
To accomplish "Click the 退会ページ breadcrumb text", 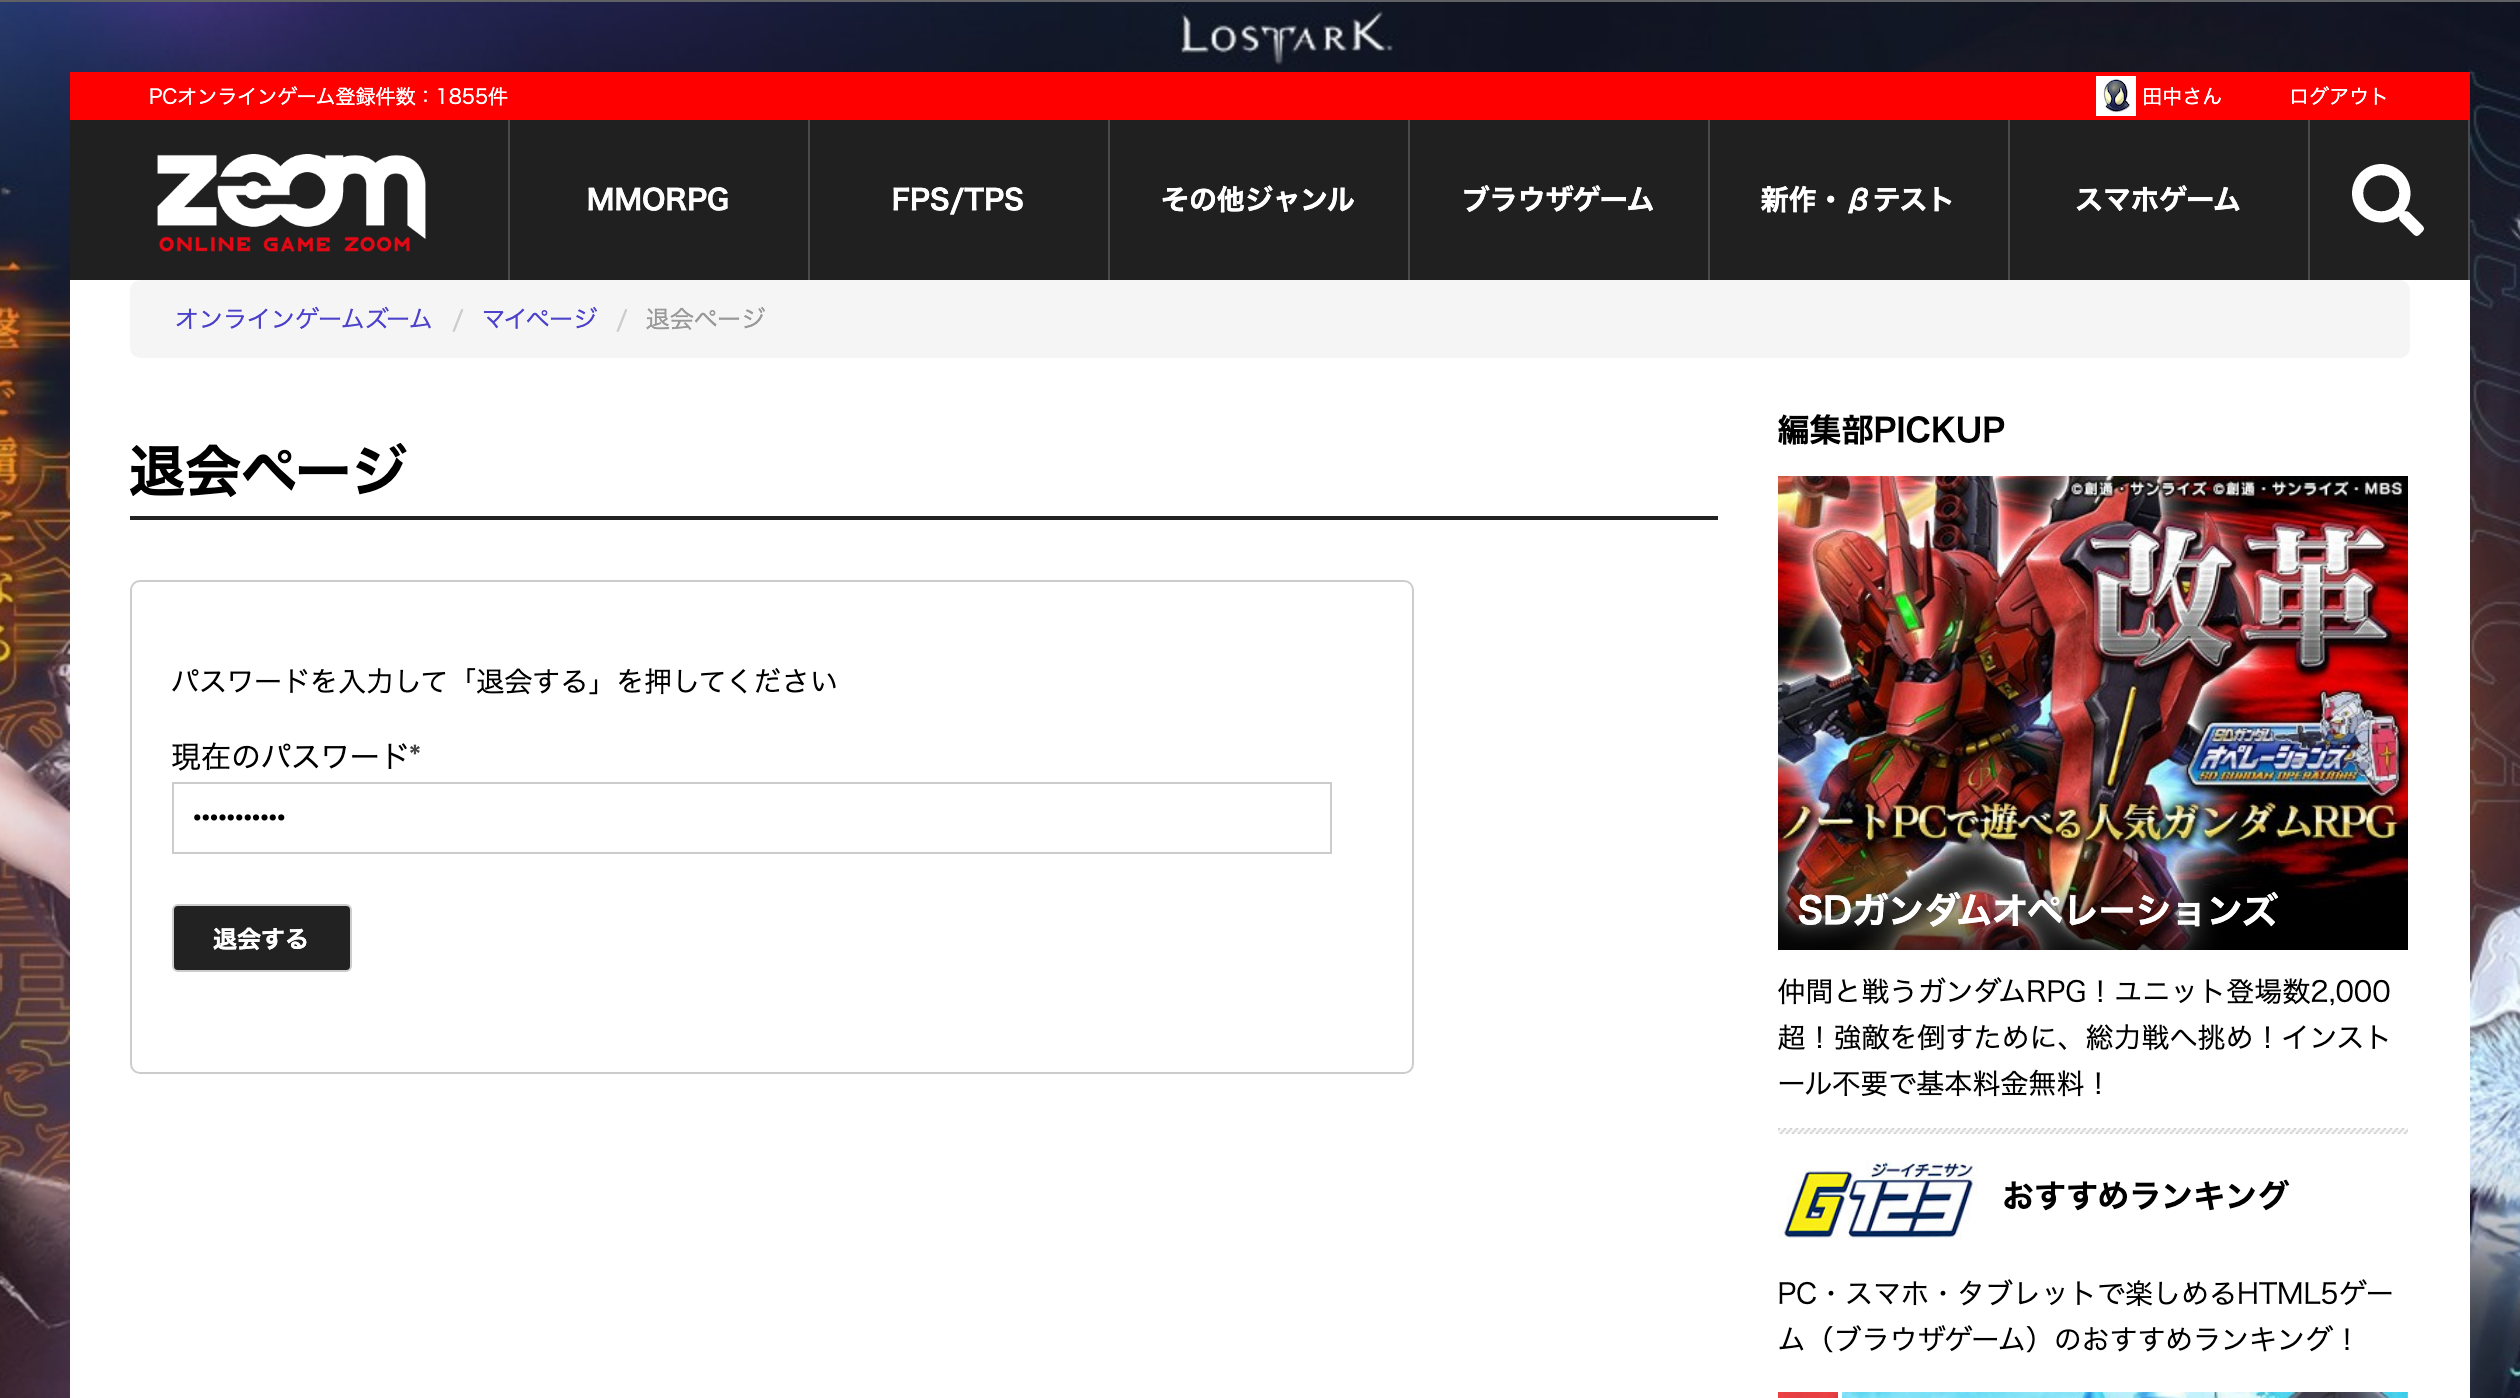I will pyautogui.click(x=705, y=319).
